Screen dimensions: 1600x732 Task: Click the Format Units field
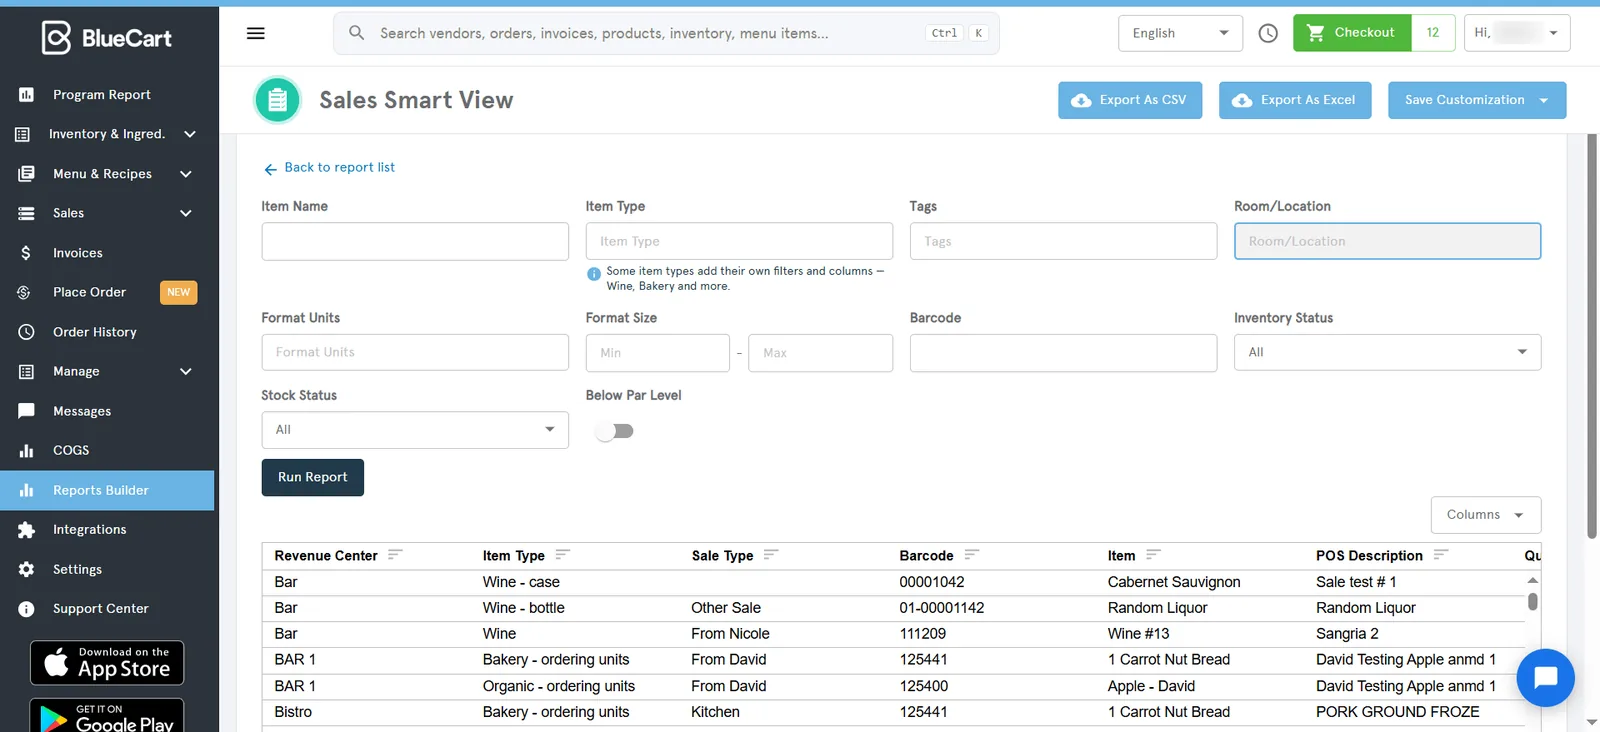point(415,352)
